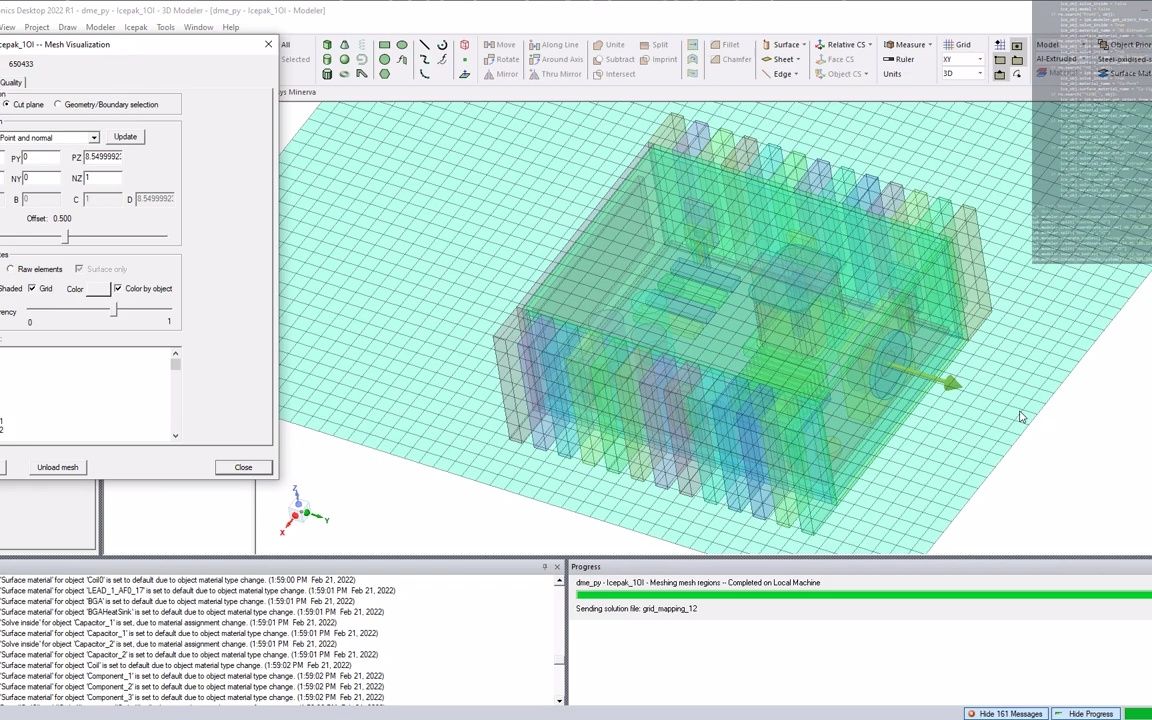The height and width of the screenshot is (720, 1152).
Task: Click the Offset slider handle
Action: point(67,236)
